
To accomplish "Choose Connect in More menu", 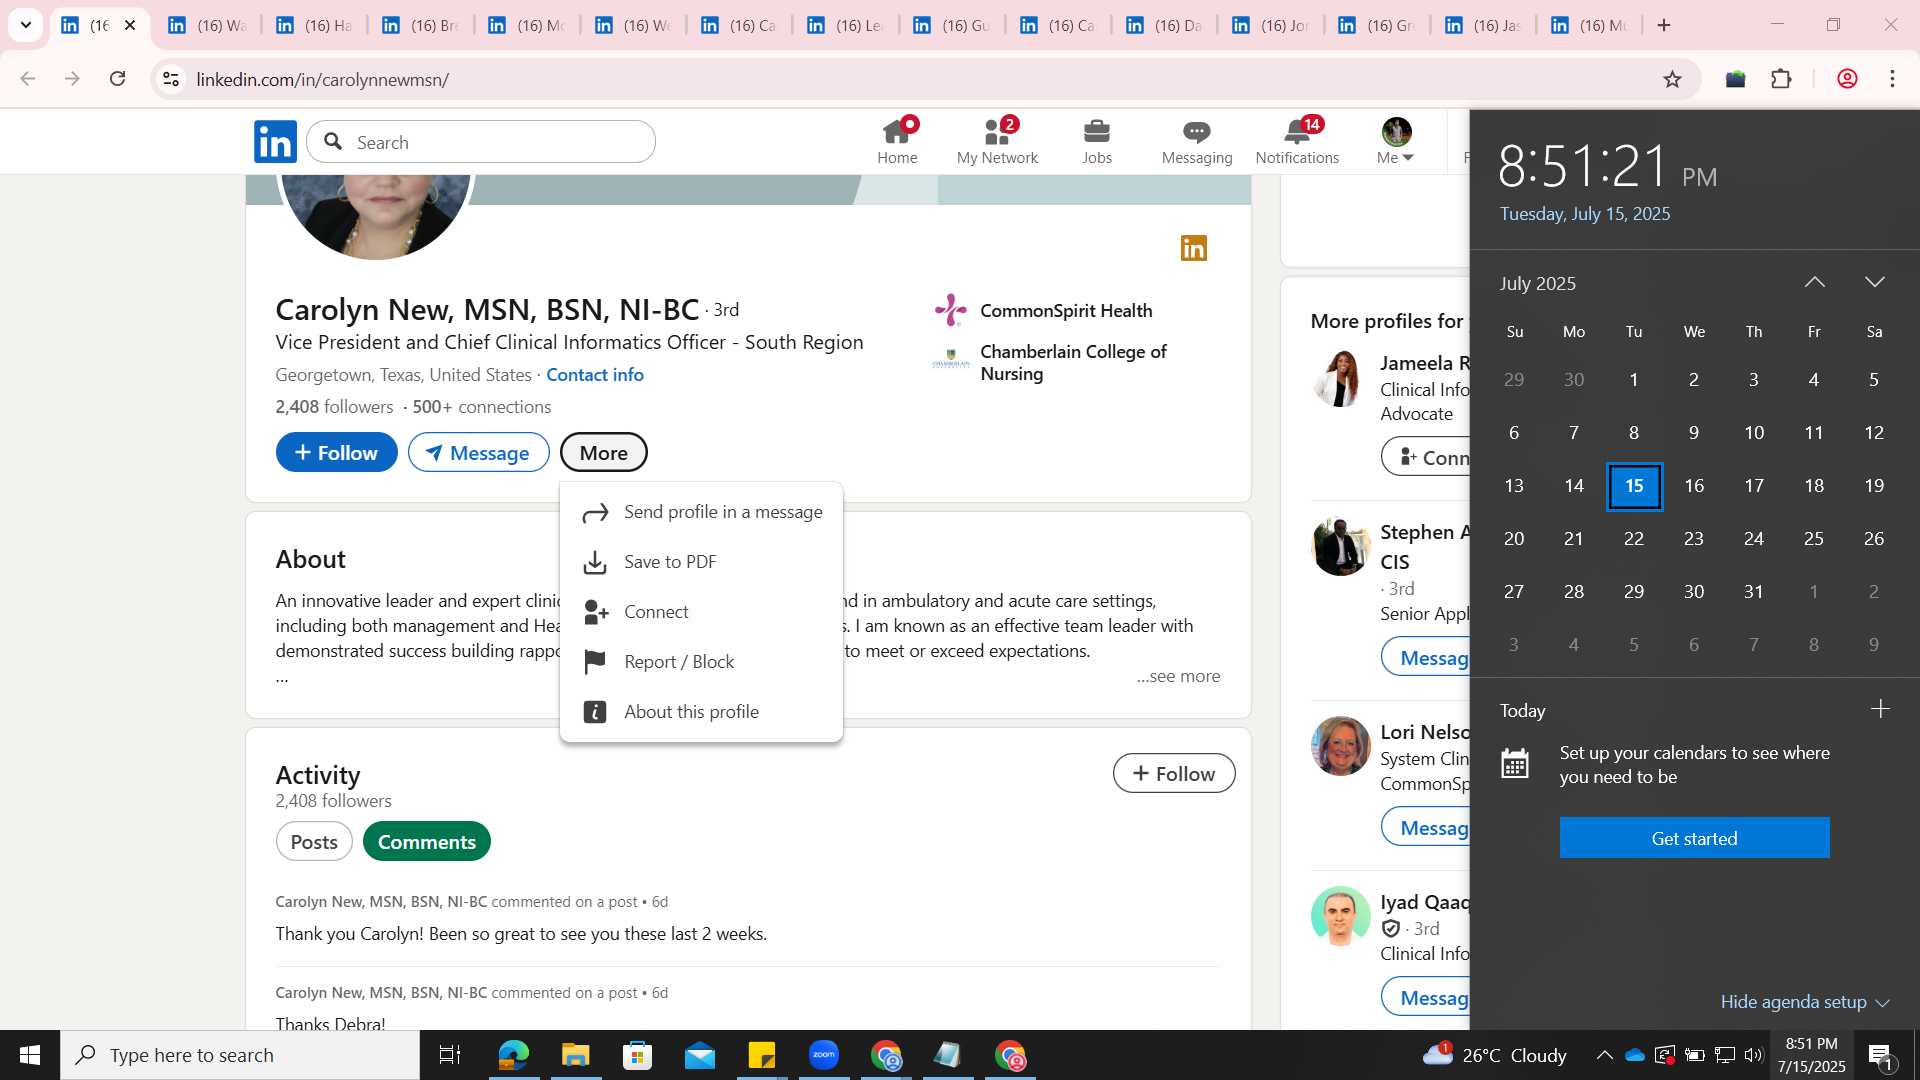I will [x=702, y=612].
